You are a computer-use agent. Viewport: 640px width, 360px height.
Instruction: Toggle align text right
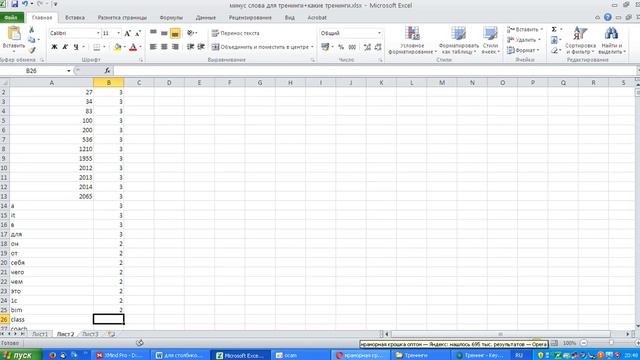(175, 47)
